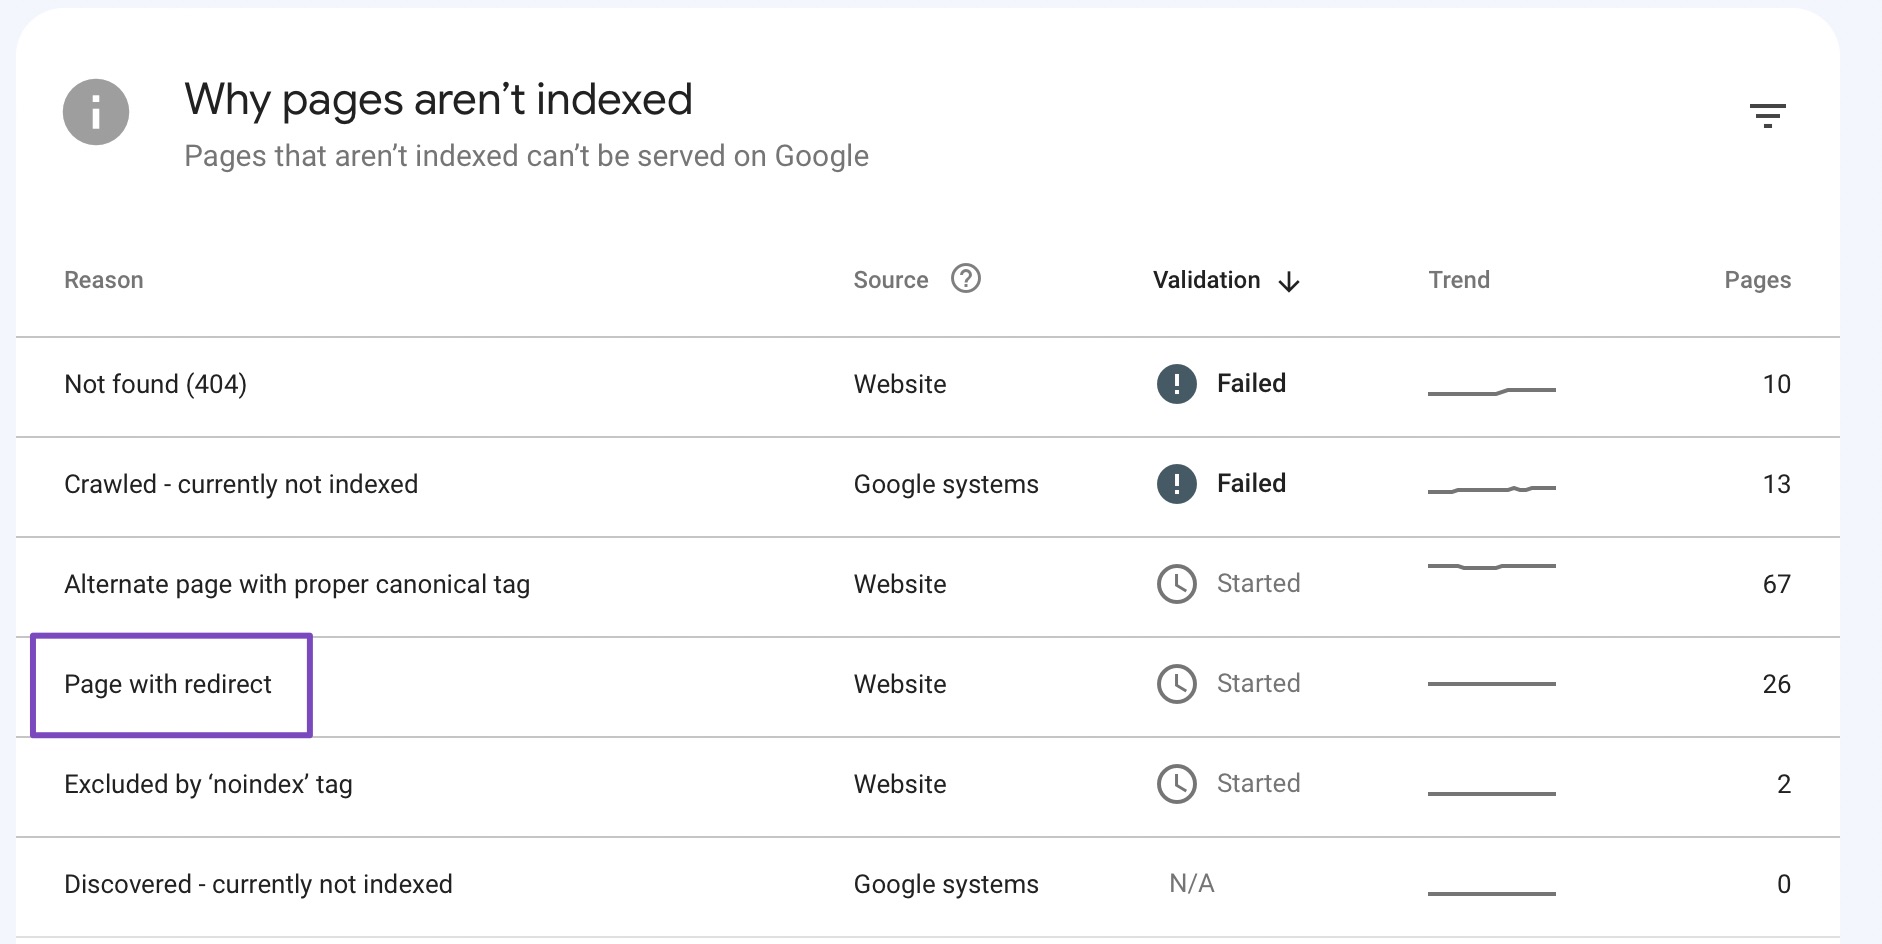Click trend sparkline for Excluded by noindex
The width and height of the screenshot is (1882, 944).
pos(1492,794)
